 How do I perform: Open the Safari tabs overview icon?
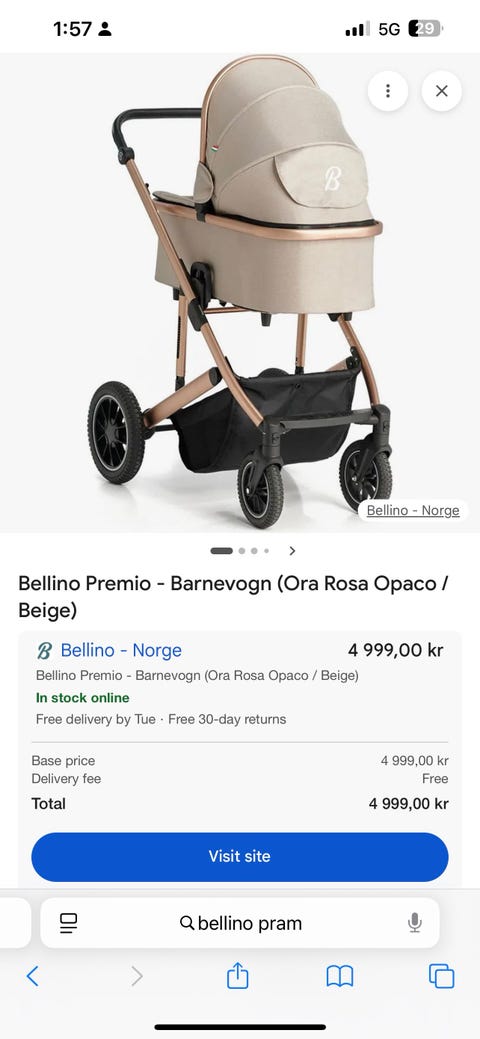pyautogui.click(x=442, y=976)
